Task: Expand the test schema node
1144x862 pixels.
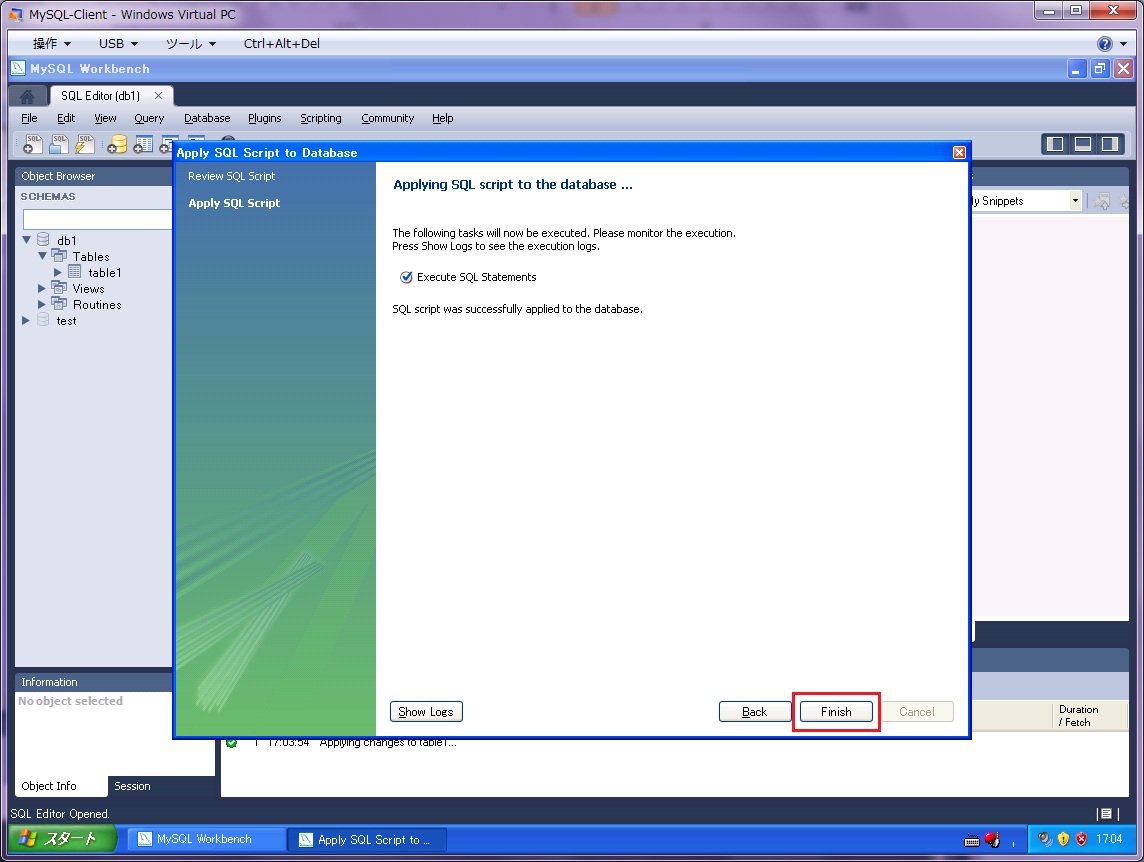Action: click(x=26, y=320)
